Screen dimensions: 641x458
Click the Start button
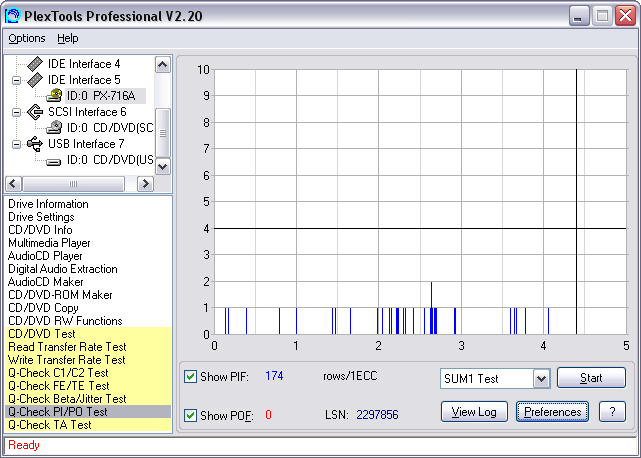[591, 377]
